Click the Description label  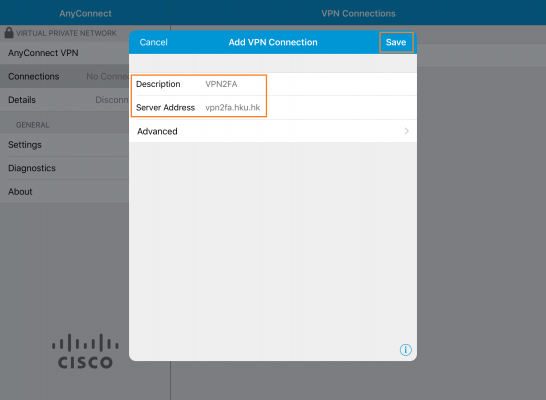pos(158,84)
